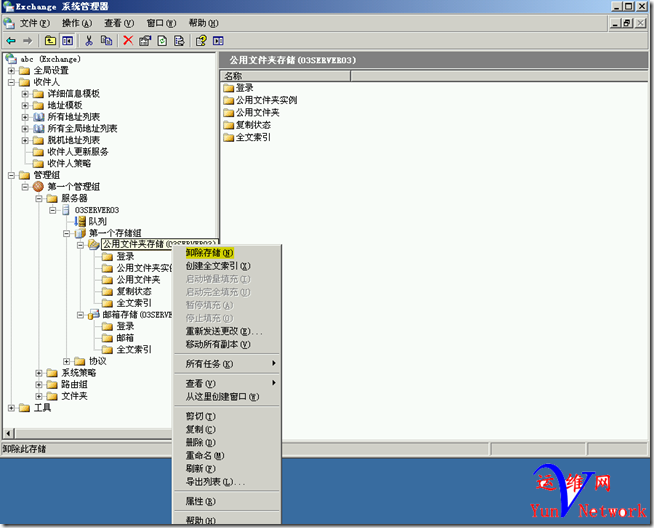This screenshot has height=528, width=654.
Task: Click the Export list toolbar icon
Action: 179,40
